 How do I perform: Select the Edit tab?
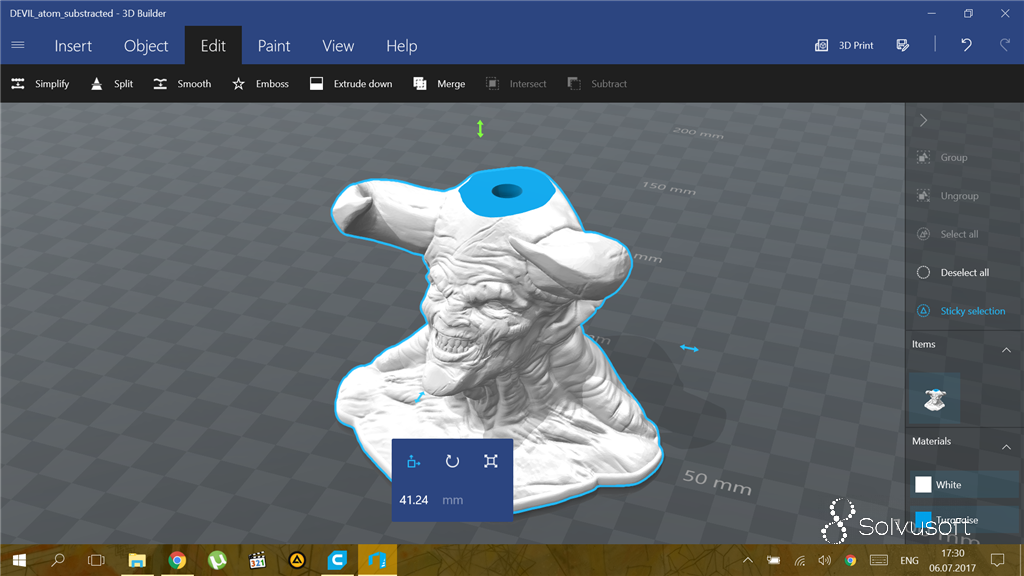(213, 46)
